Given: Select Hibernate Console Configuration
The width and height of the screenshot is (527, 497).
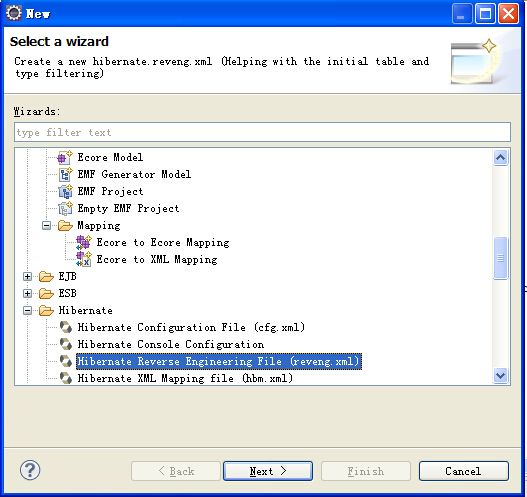Looking at the screenshot, I should coord(171,344).
